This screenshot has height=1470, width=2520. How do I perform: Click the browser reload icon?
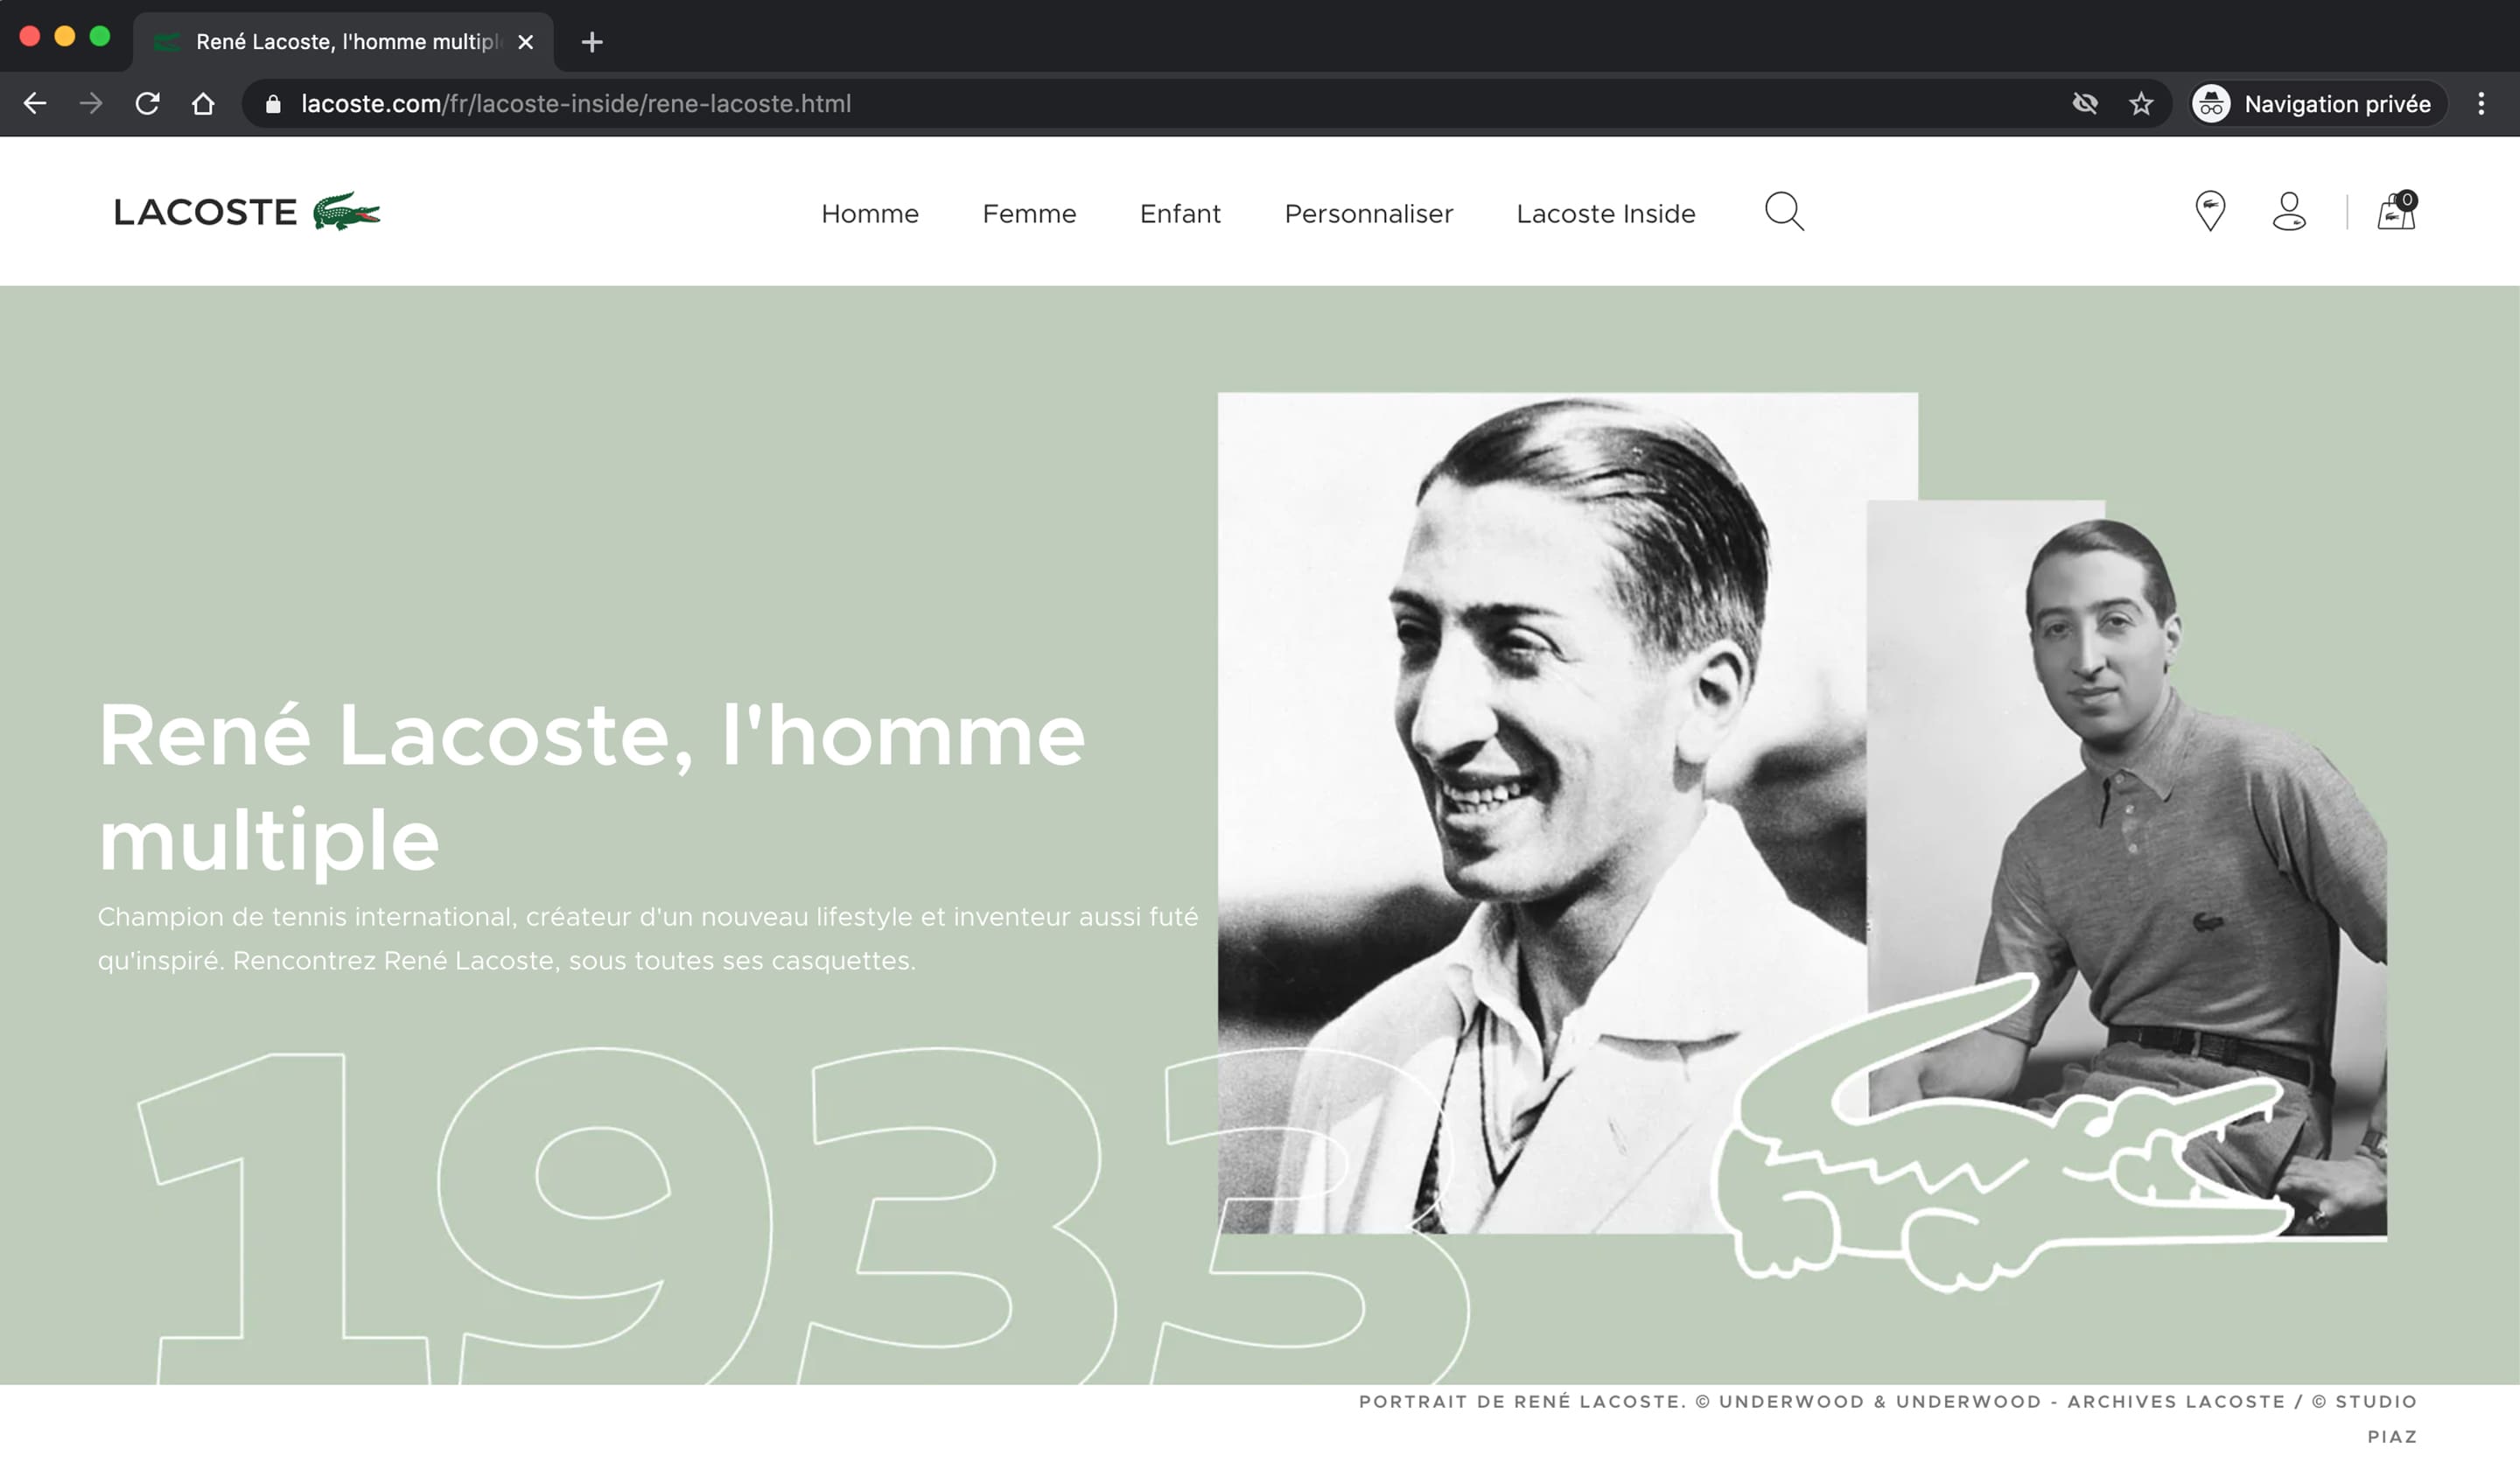coord(147,104)
